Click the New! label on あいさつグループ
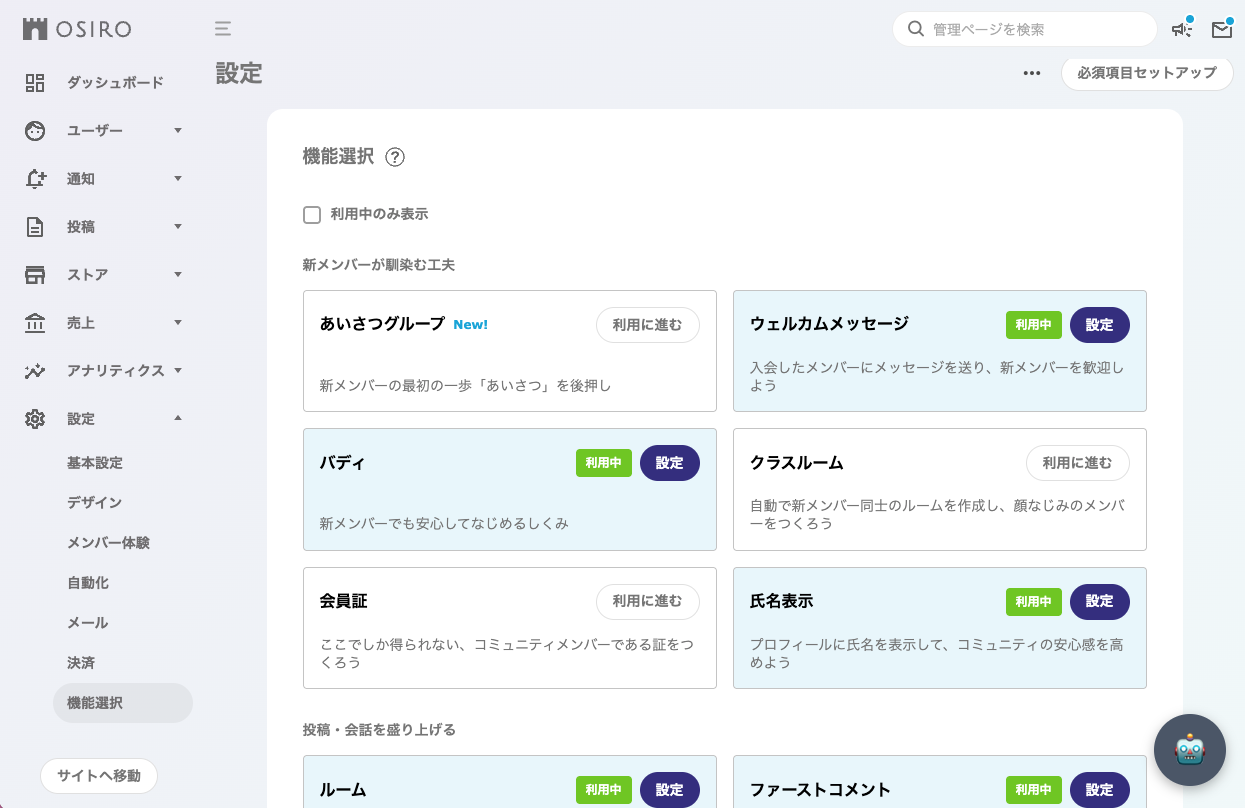 point(471,325)
